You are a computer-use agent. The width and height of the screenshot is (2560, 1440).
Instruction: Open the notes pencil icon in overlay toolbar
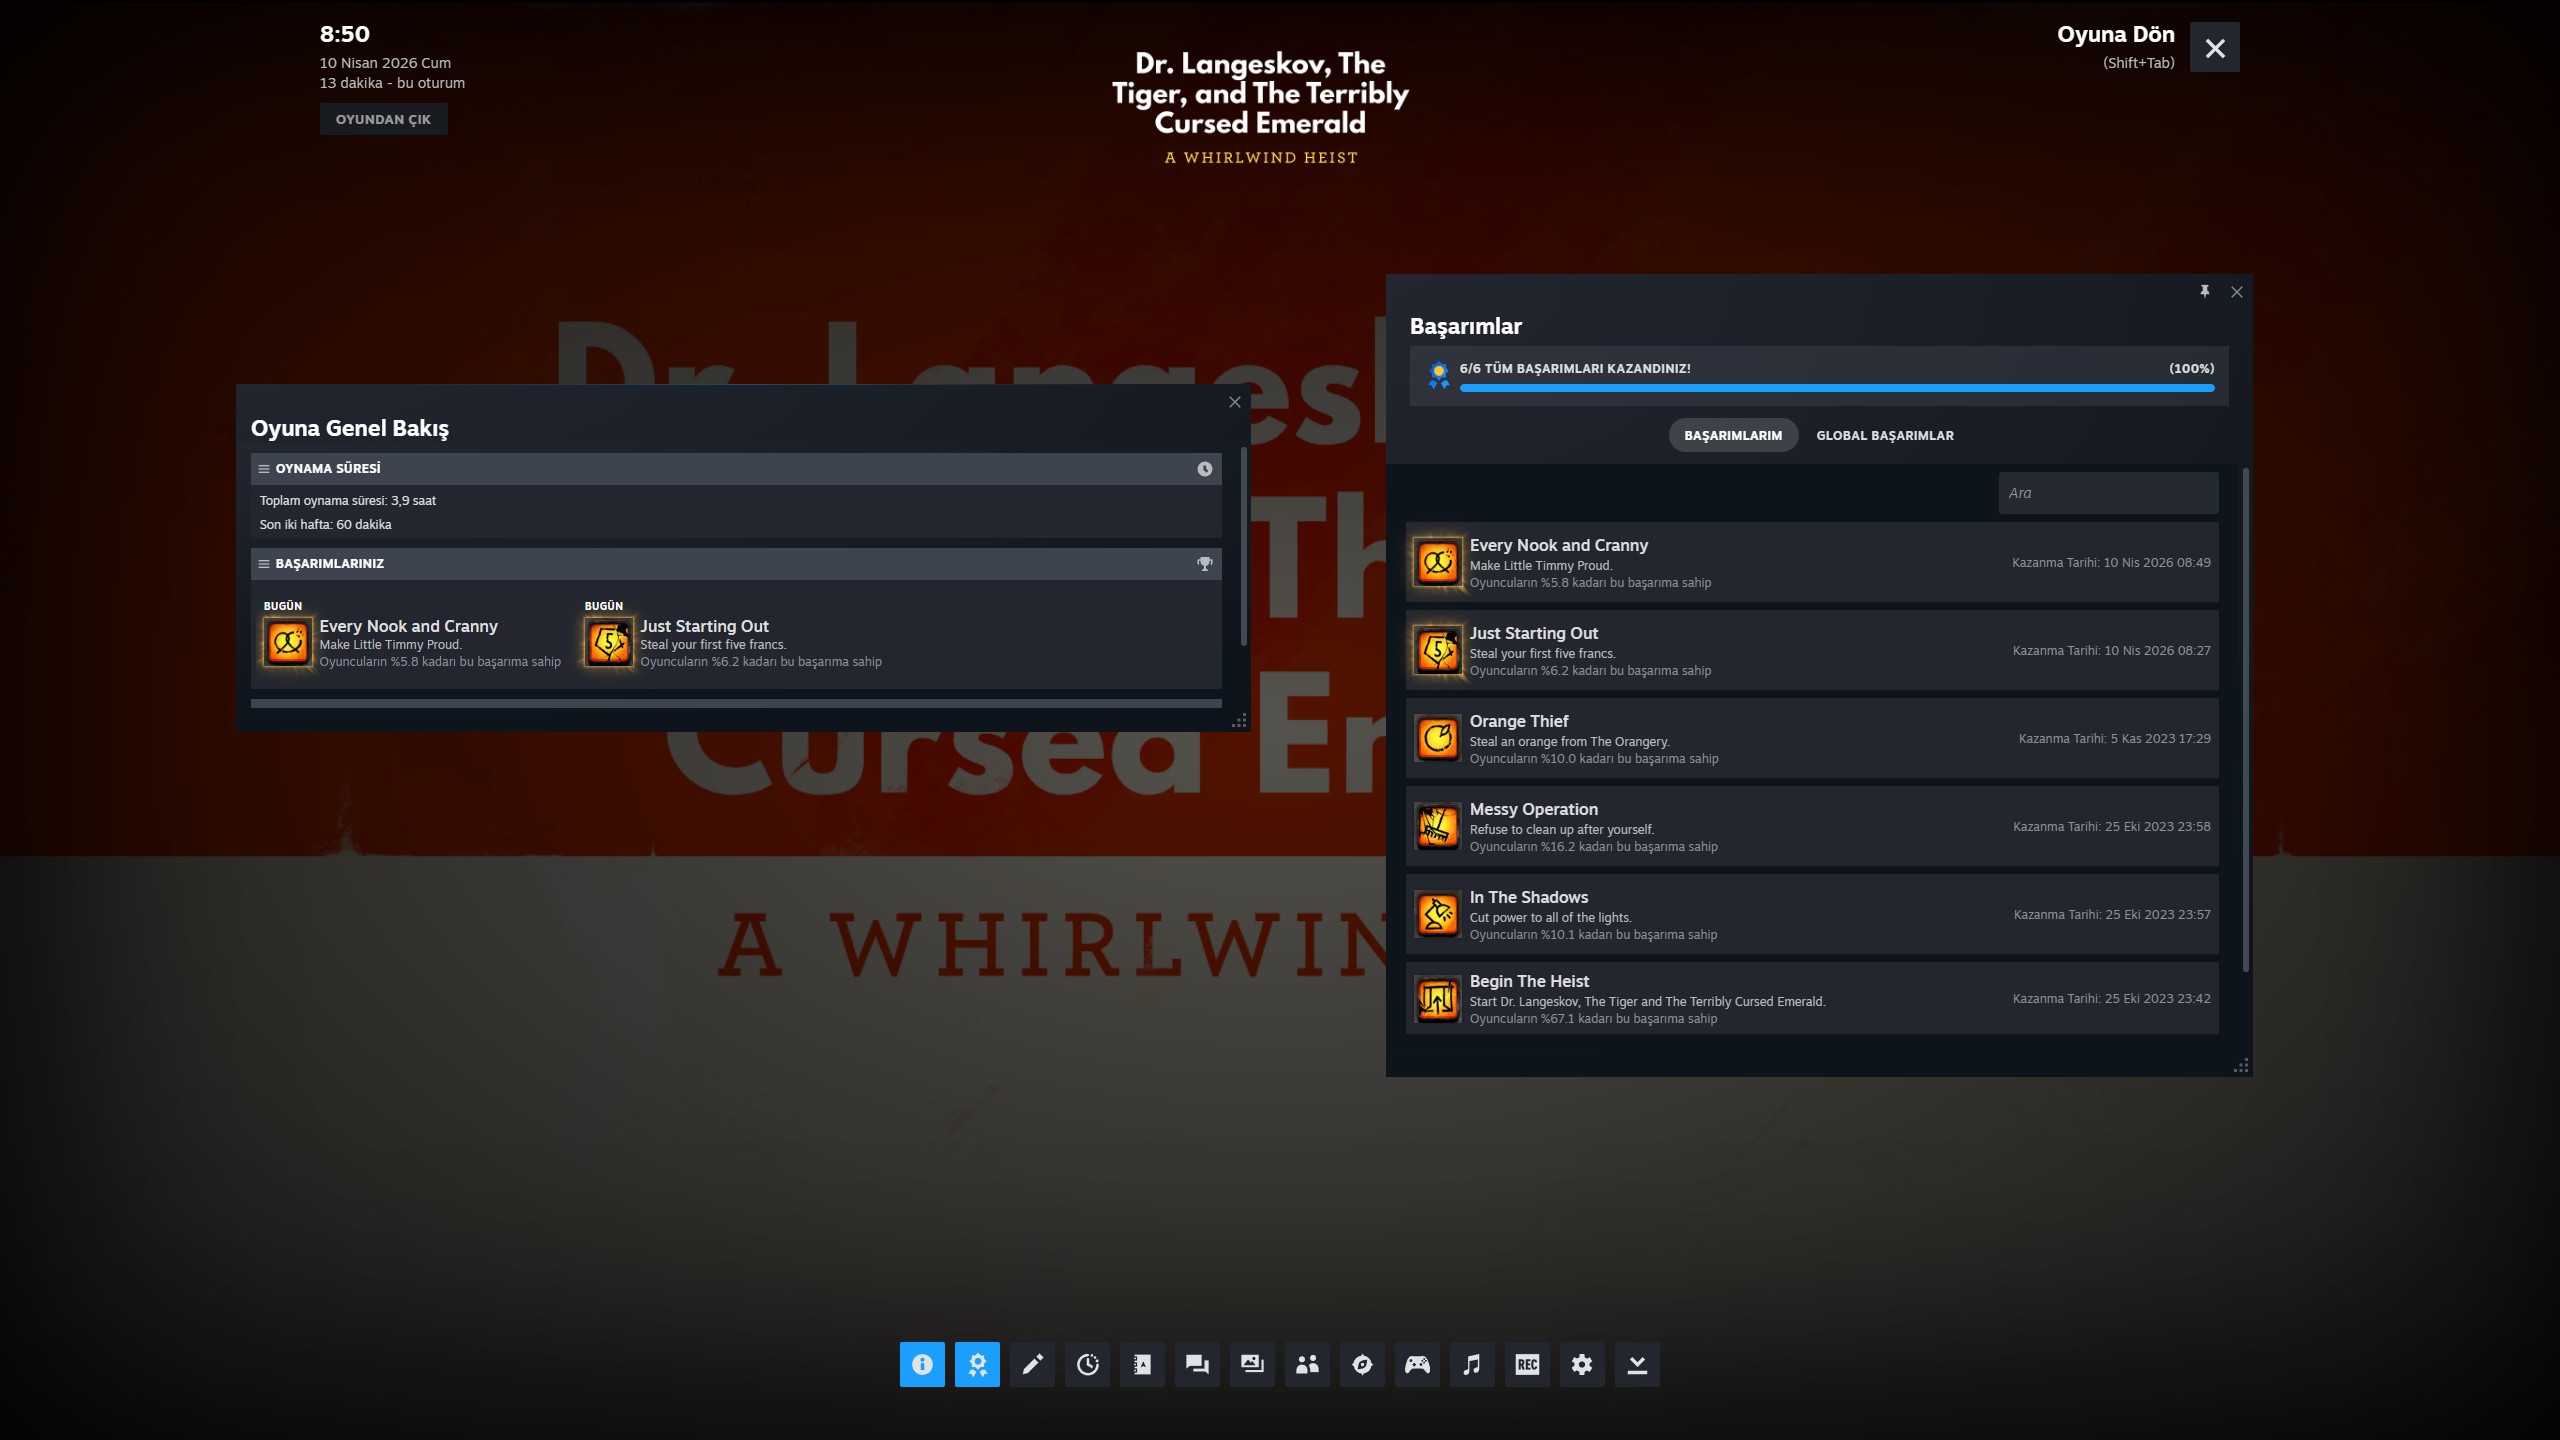coord(1032,1364)
